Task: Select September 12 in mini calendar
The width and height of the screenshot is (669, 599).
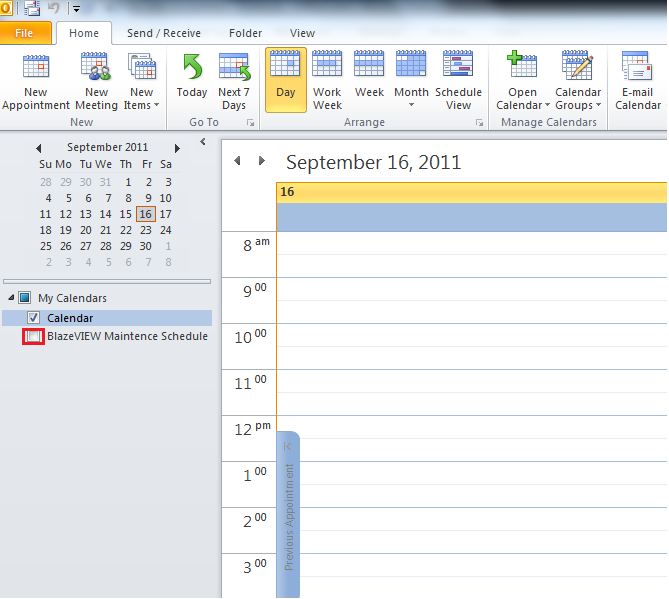Action: 65,214
